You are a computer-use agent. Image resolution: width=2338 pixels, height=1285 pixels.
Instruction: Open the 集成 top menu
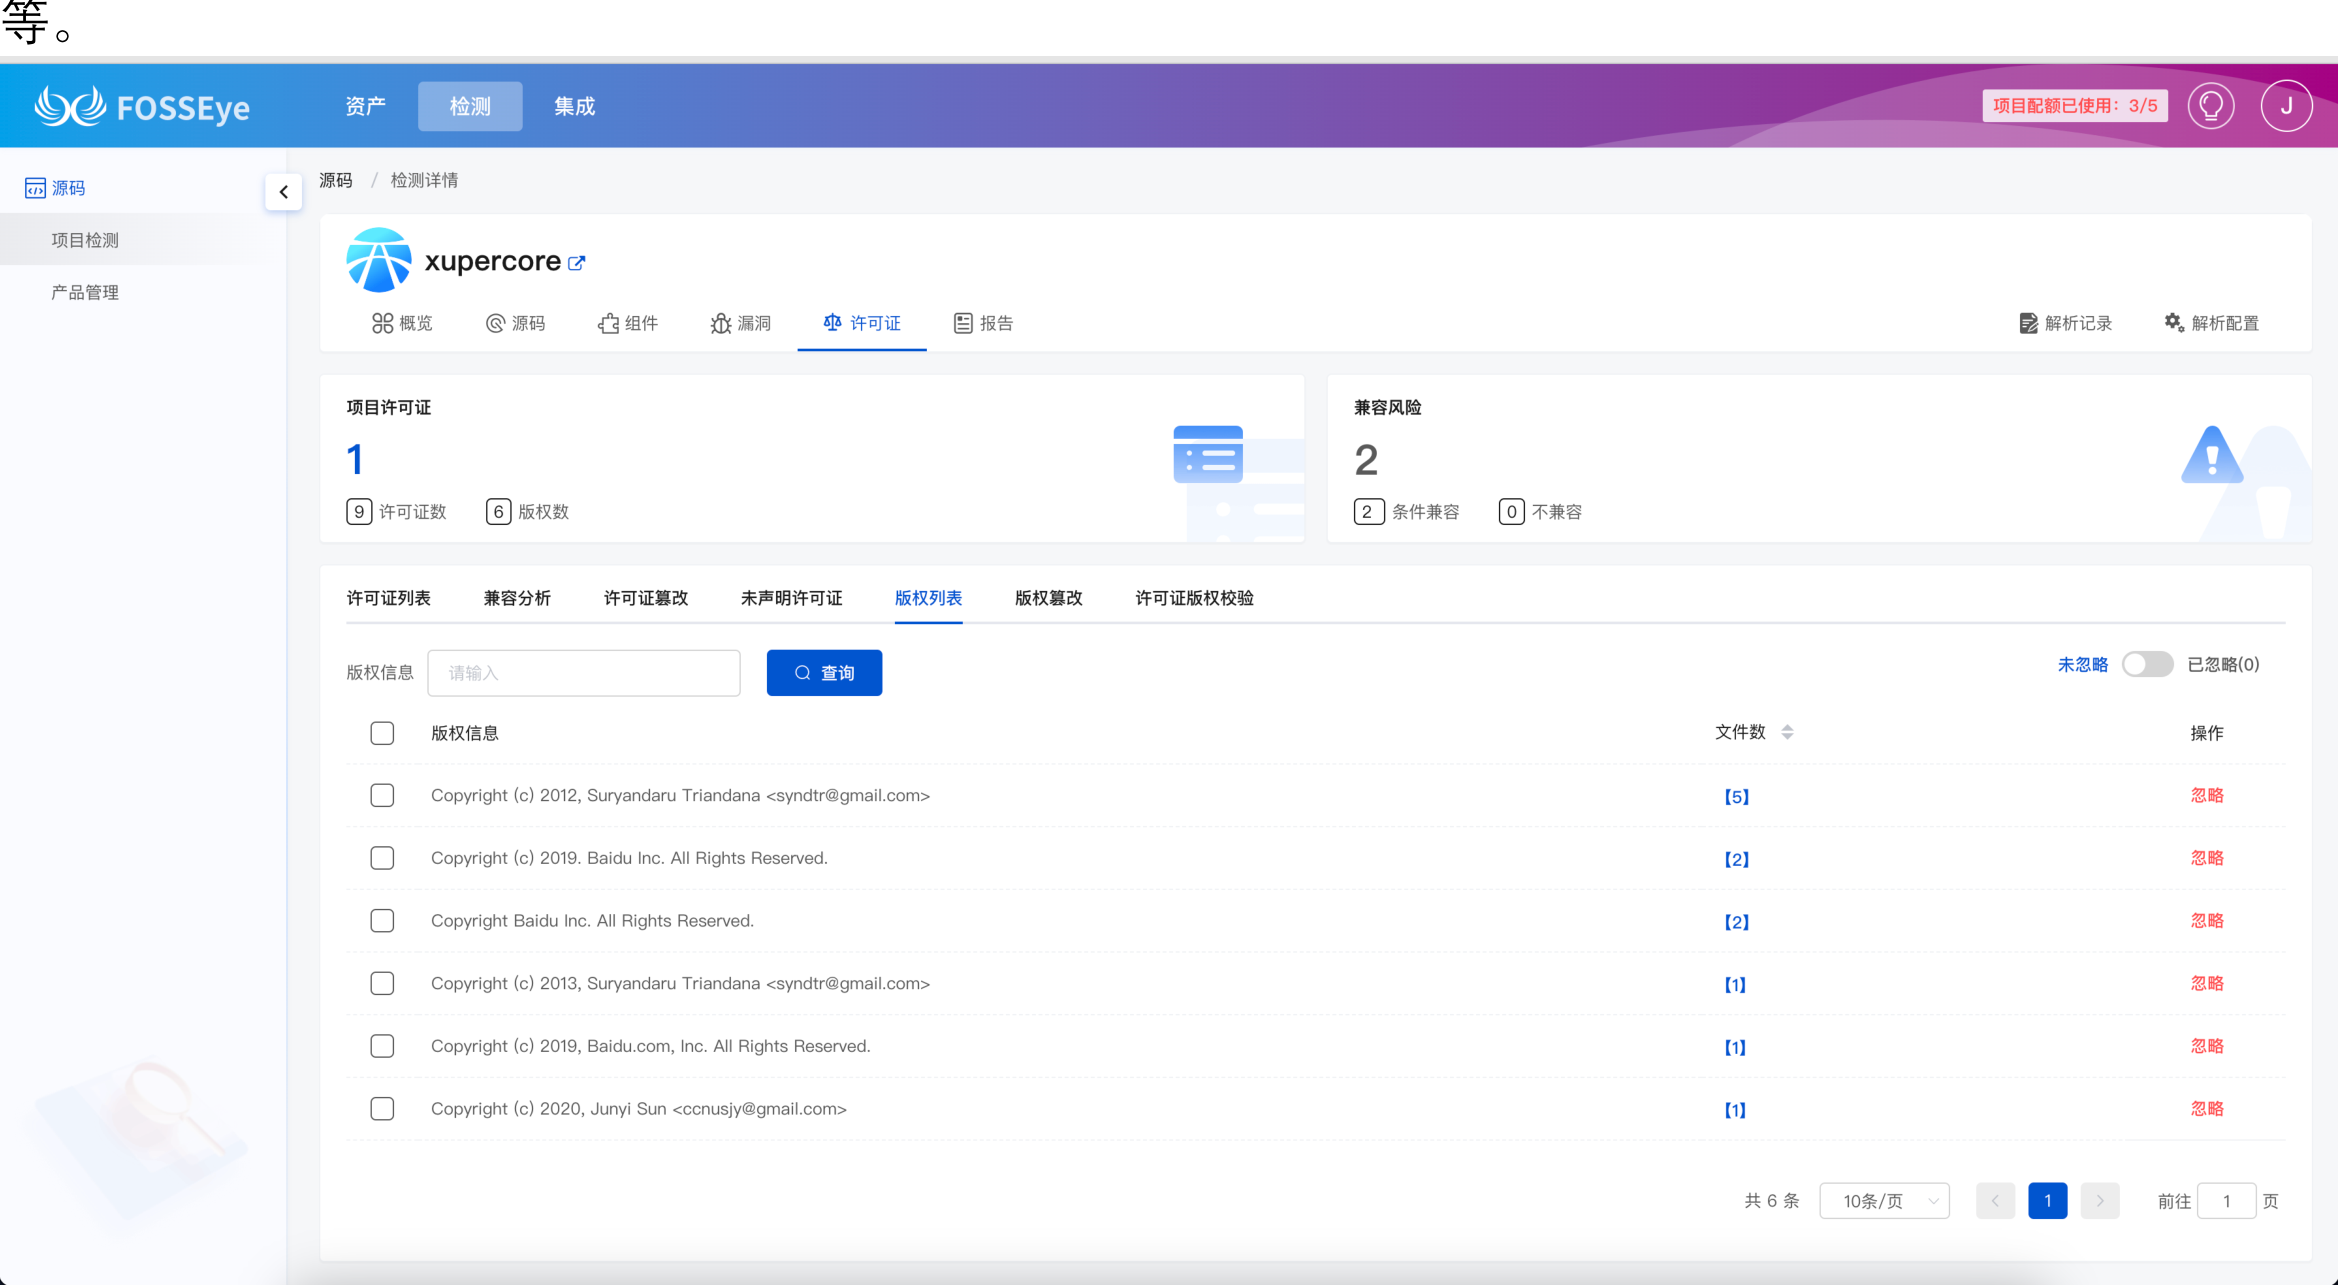(574, 106)
